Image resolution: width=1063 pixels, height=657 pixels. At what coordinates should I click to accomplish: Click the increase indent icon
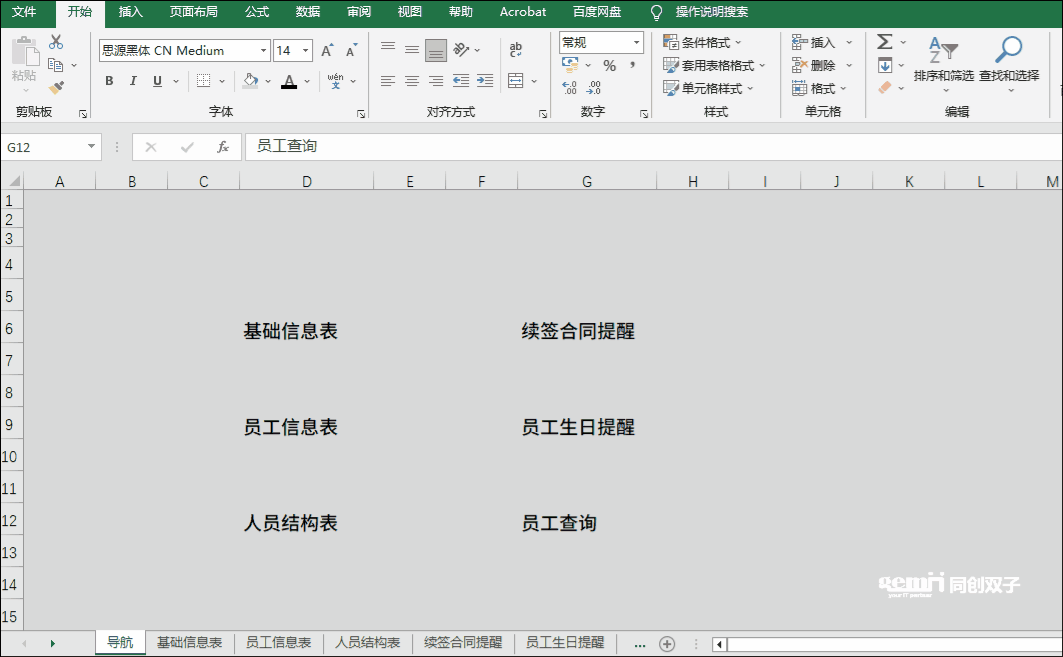point(485,81)
